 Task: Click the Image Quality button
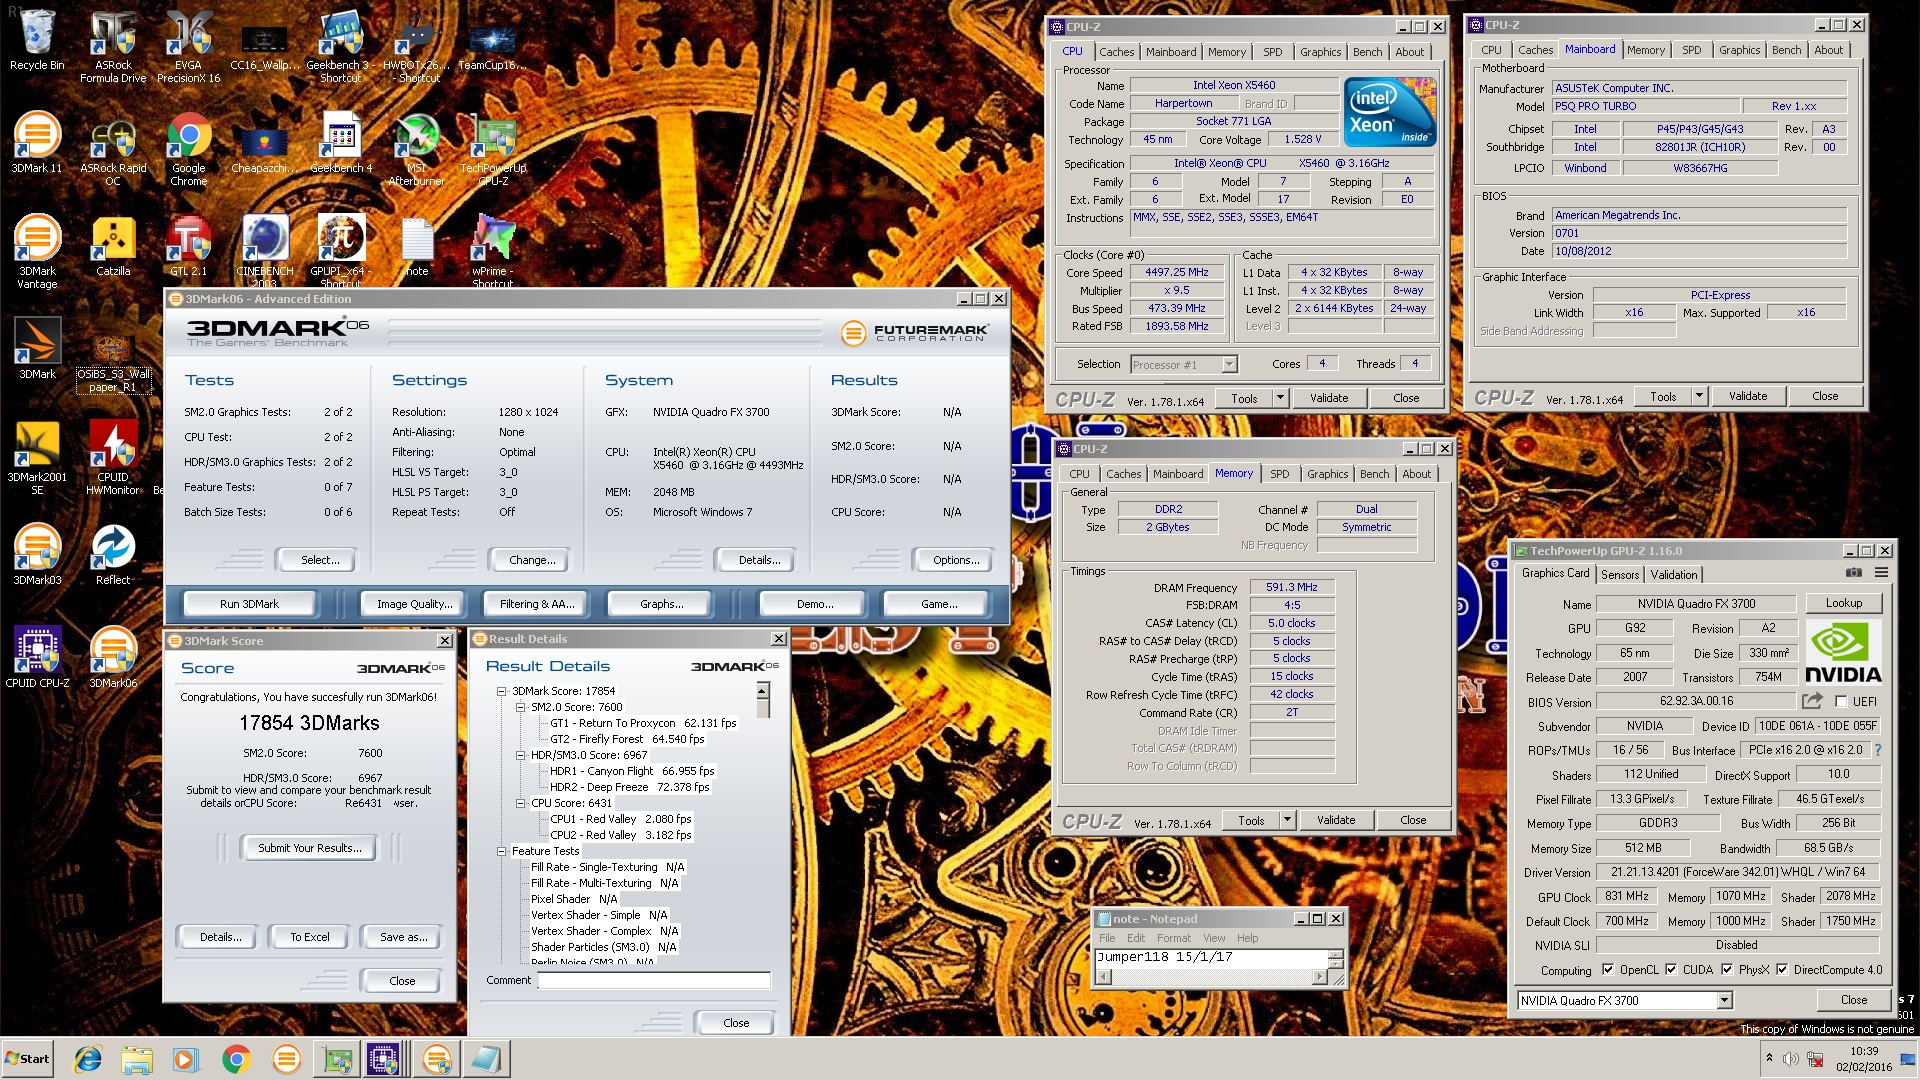pos(414,604)
